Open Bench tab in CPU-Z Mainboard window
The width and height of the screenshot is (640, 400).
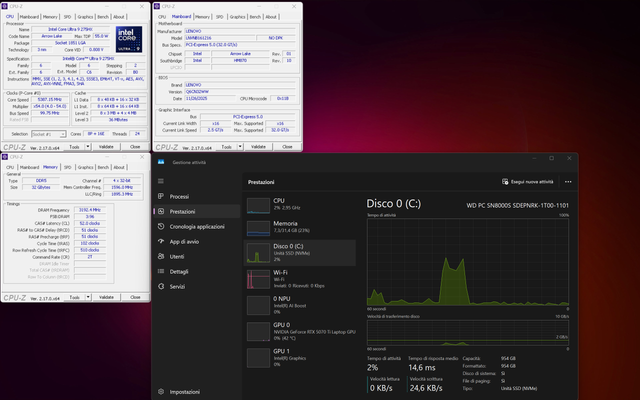tap(255, 17)
